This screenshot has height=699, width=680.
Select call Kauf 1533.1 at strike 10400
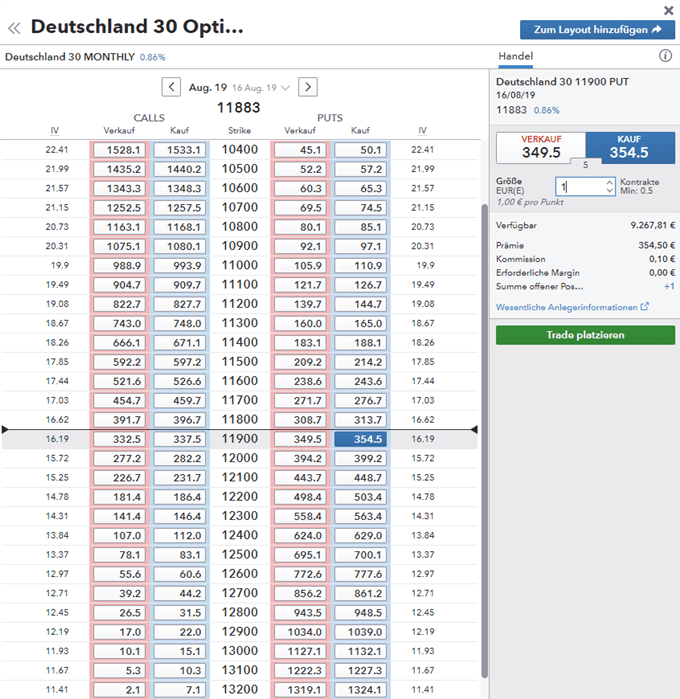pyautogui.click(x=180, y=150)
